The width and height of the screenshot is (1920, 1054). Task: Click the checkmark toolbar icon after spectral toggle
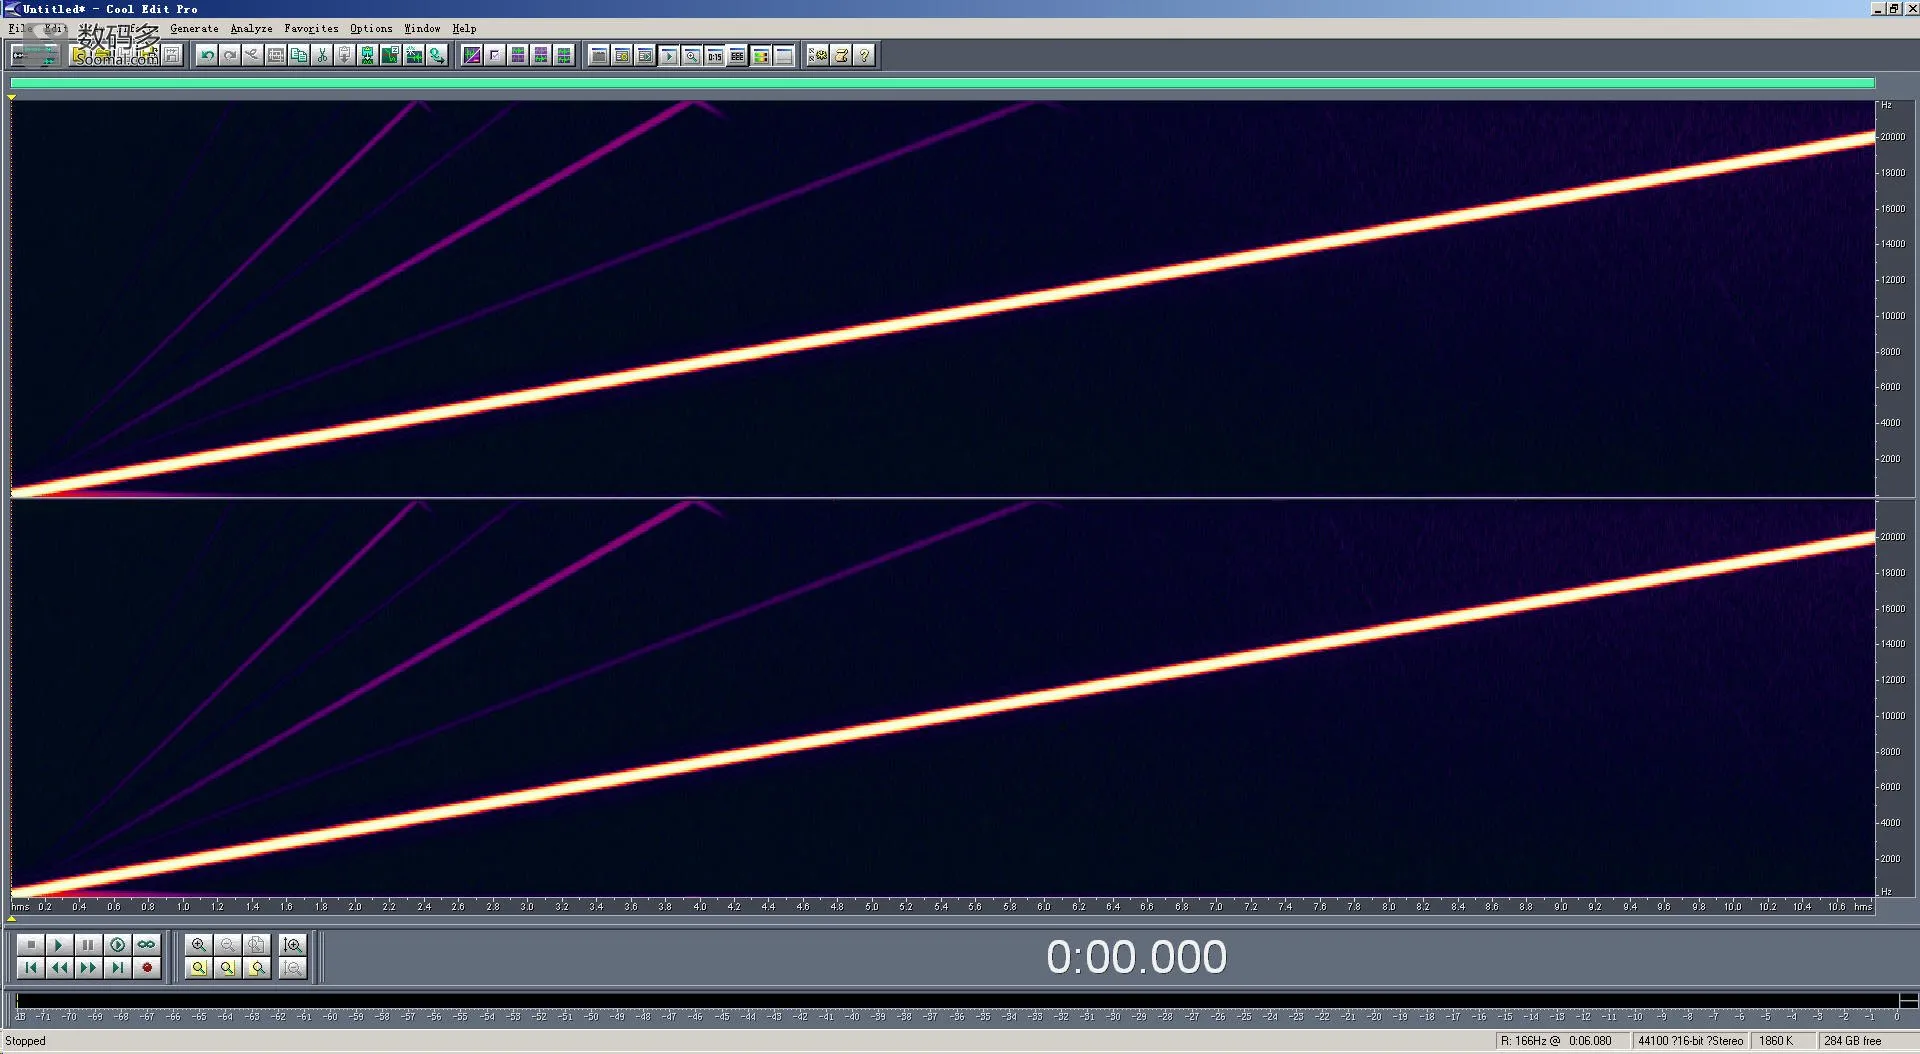(x=495, y=56)
